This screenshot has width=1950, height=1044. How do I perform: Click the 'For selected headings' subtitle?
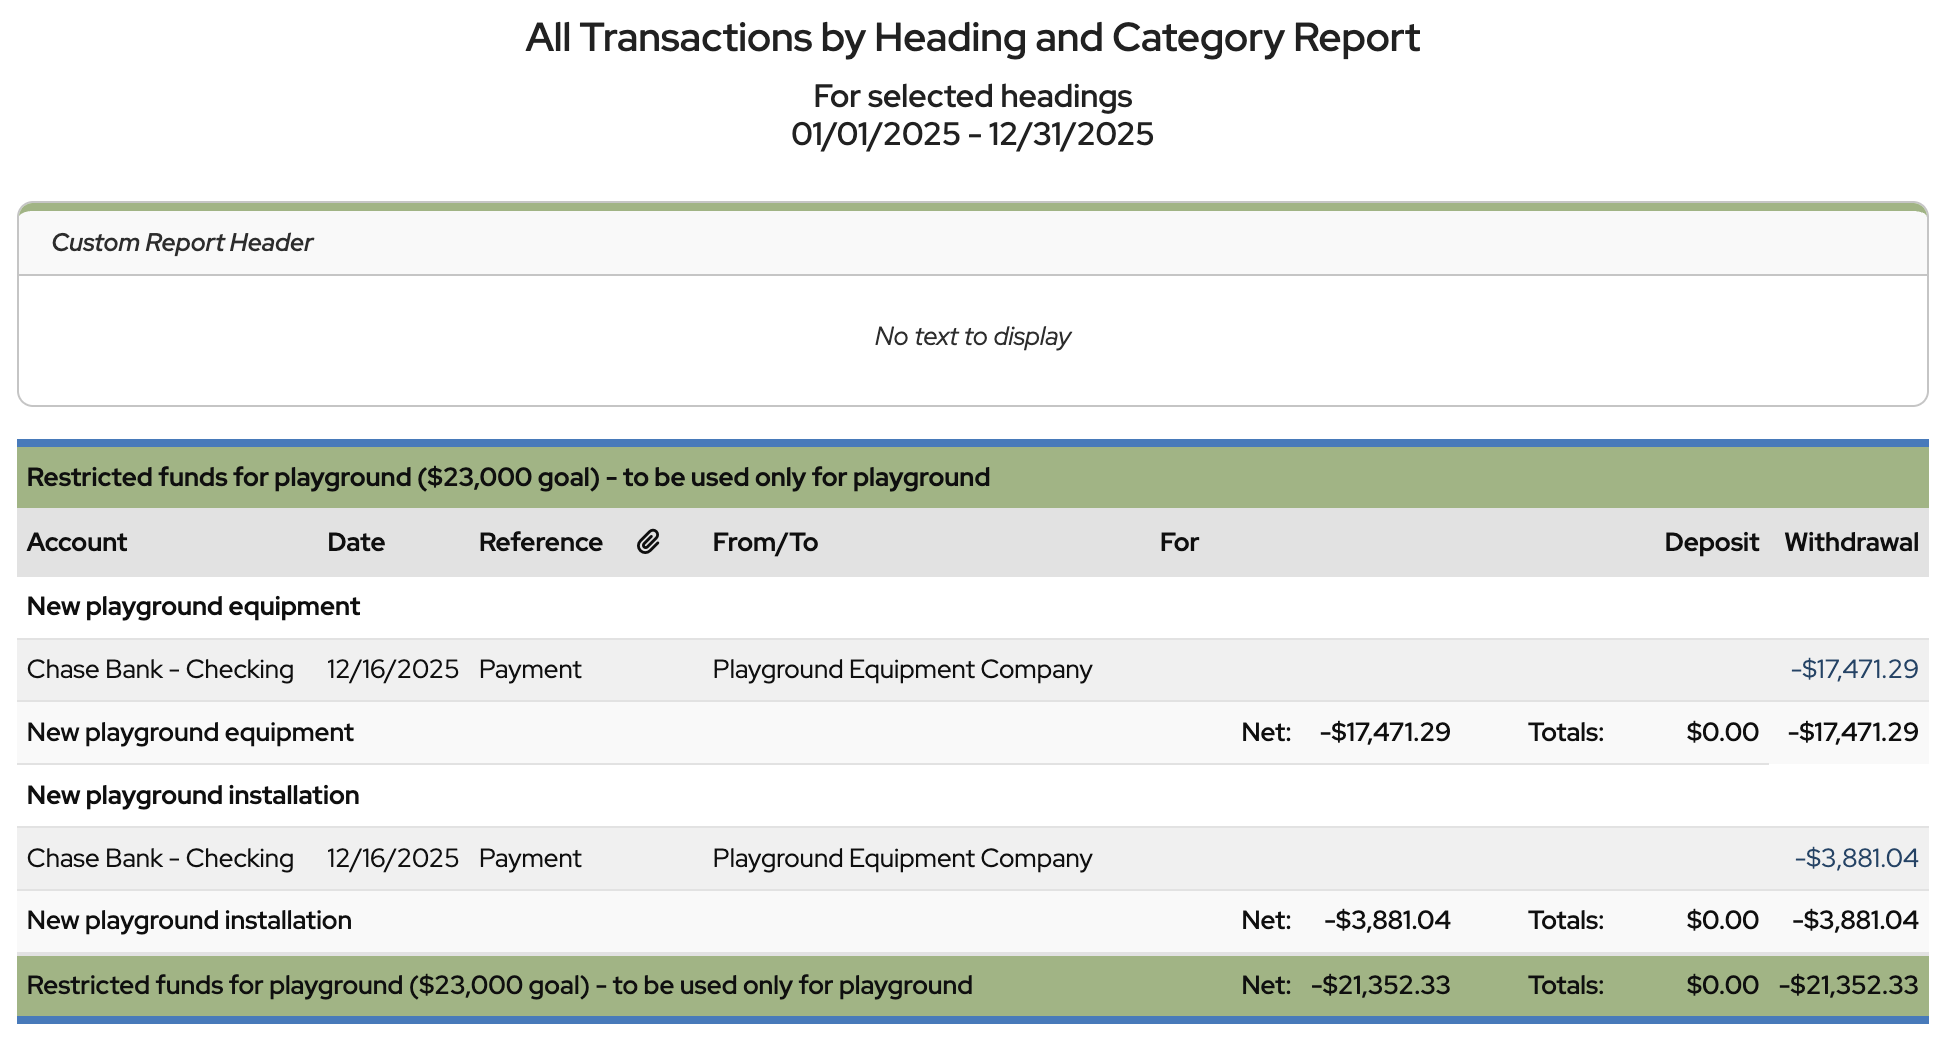972,96
